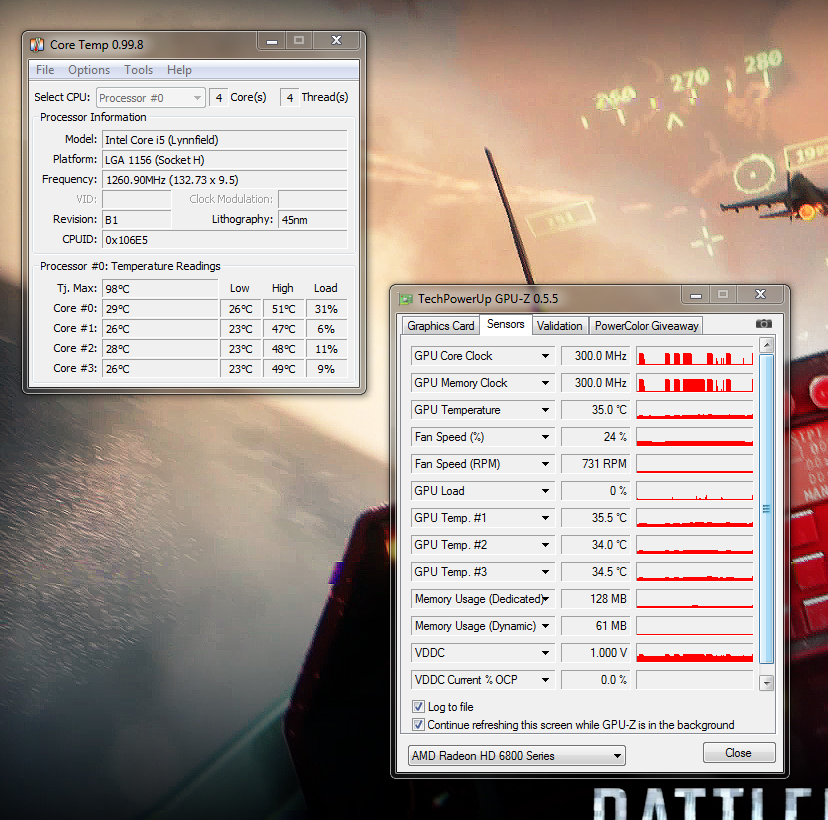Click the camera screenshot icon in GPU-Z
The image size is (828, 820).
point(764,325)
